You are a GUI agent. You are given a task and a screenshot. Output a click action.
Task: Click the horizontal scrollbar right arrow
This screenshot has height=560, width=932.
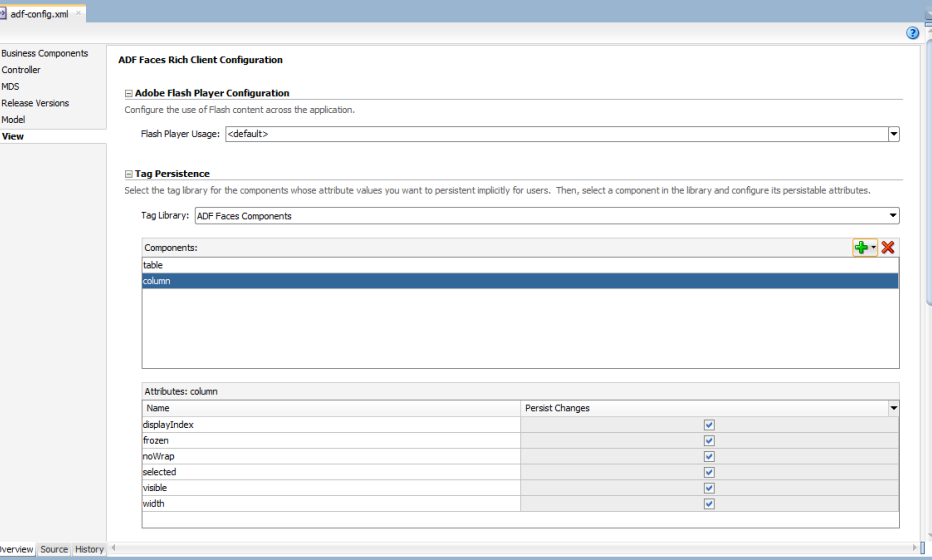pos(915,548)
